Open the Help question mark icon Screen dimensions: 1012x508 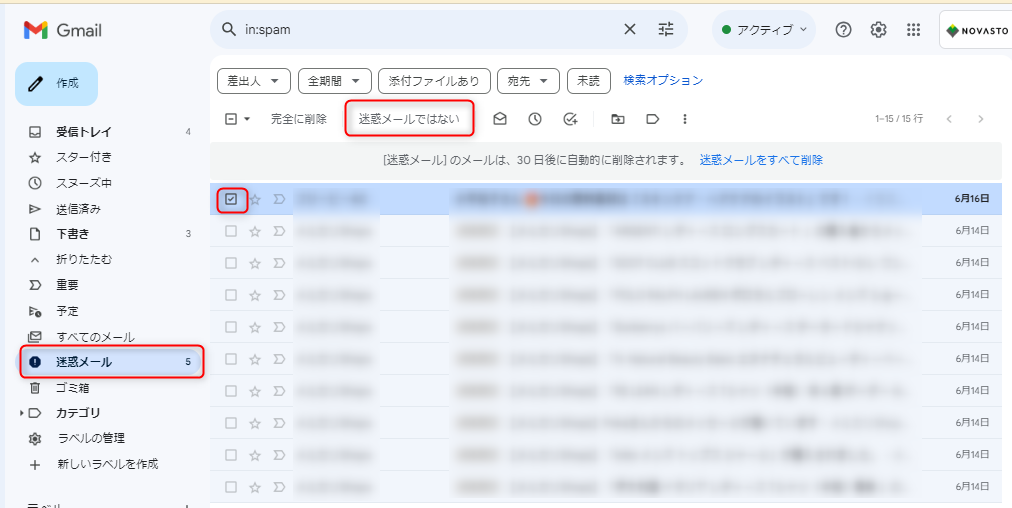pos(843,30)
